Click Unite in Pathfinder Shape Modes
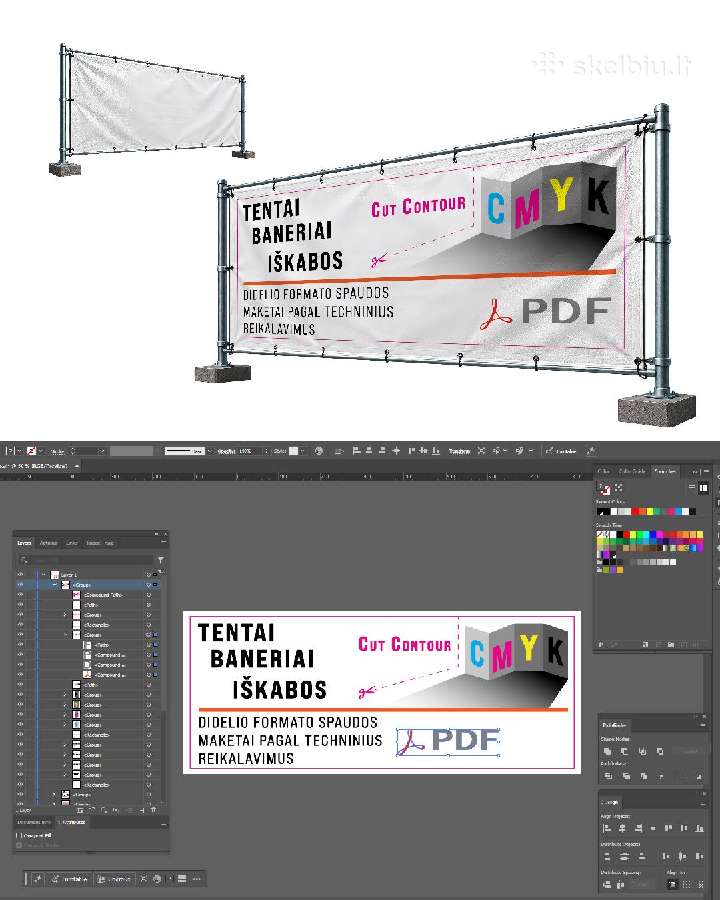Screen dimensions: 720x900 click(607, 751)
